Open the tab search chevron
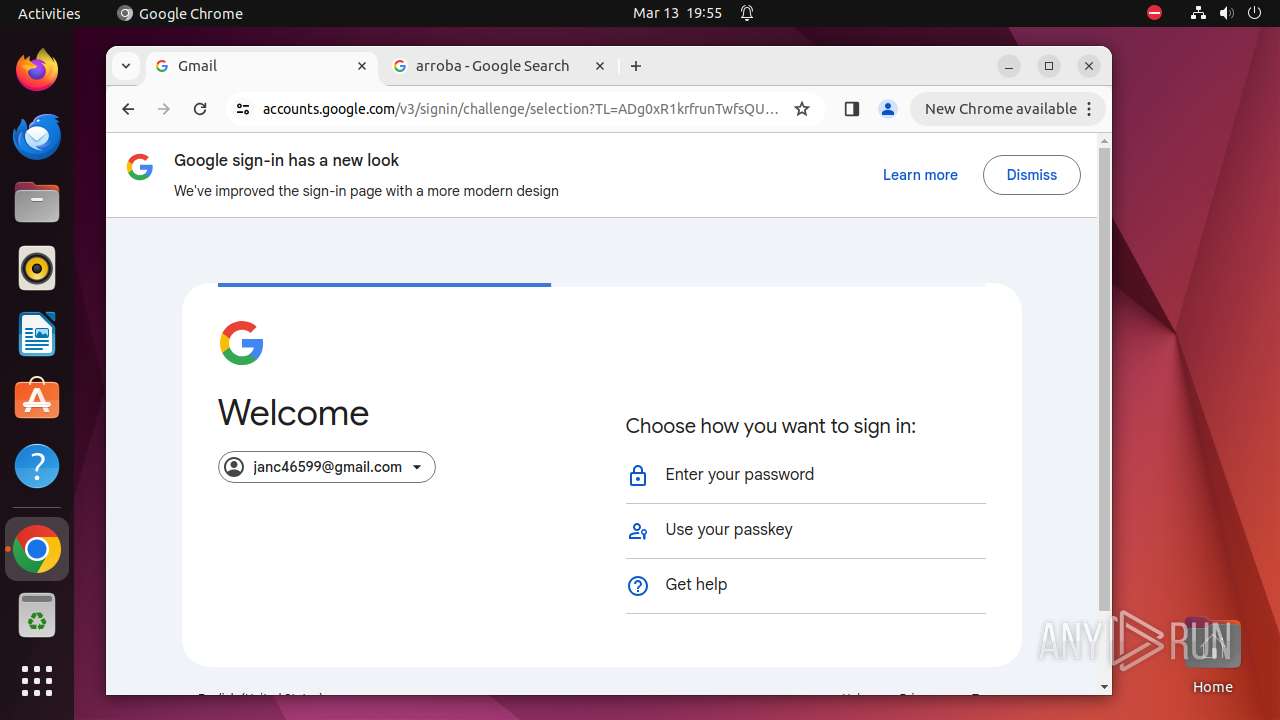Image resolution: width=1280 pixels, height=720 pixels. (126, 66)
